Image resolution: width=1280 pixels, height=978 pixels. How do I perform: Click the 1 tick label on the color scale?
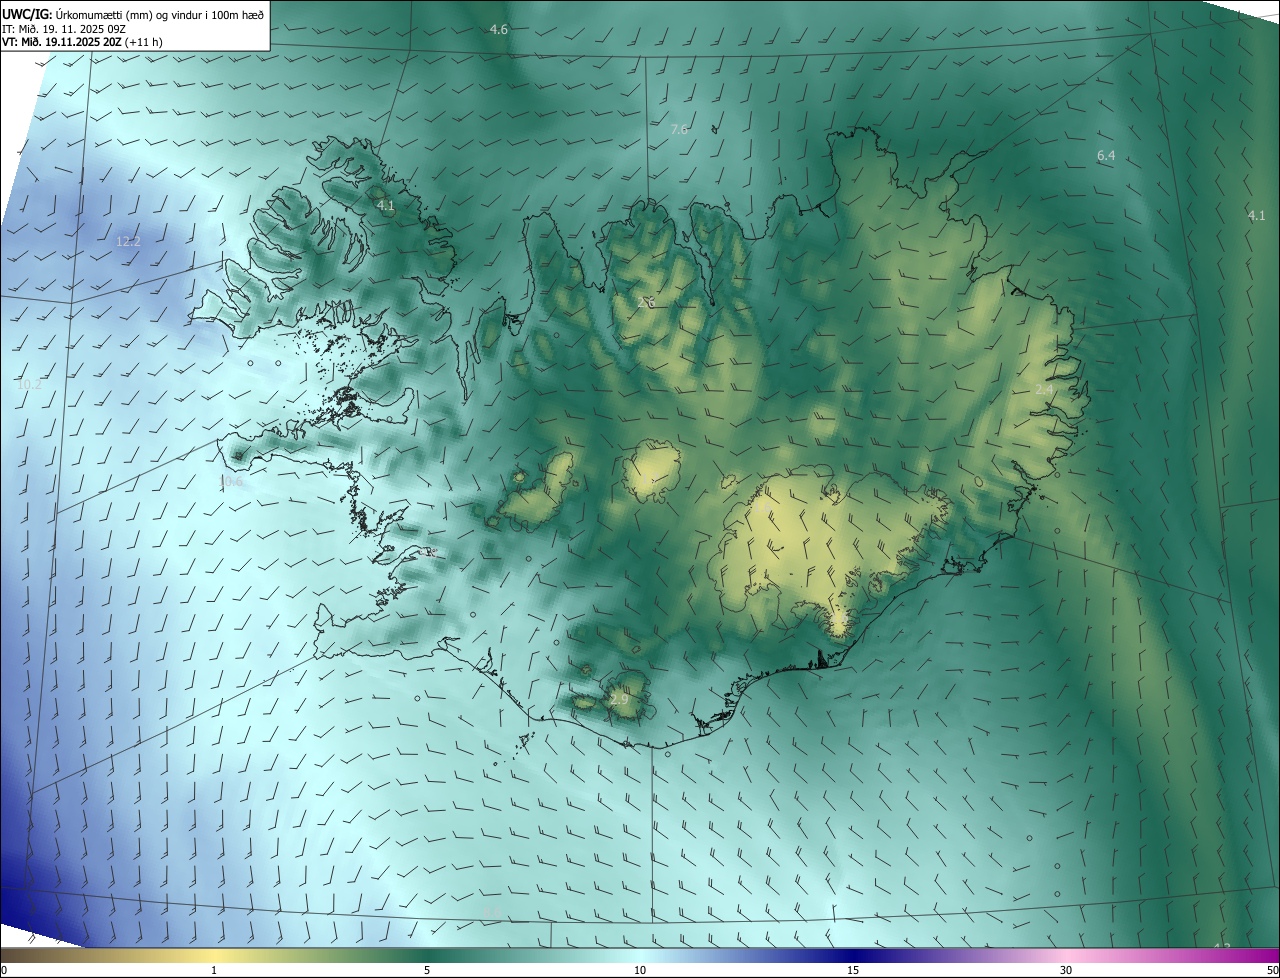pos(214,970)
